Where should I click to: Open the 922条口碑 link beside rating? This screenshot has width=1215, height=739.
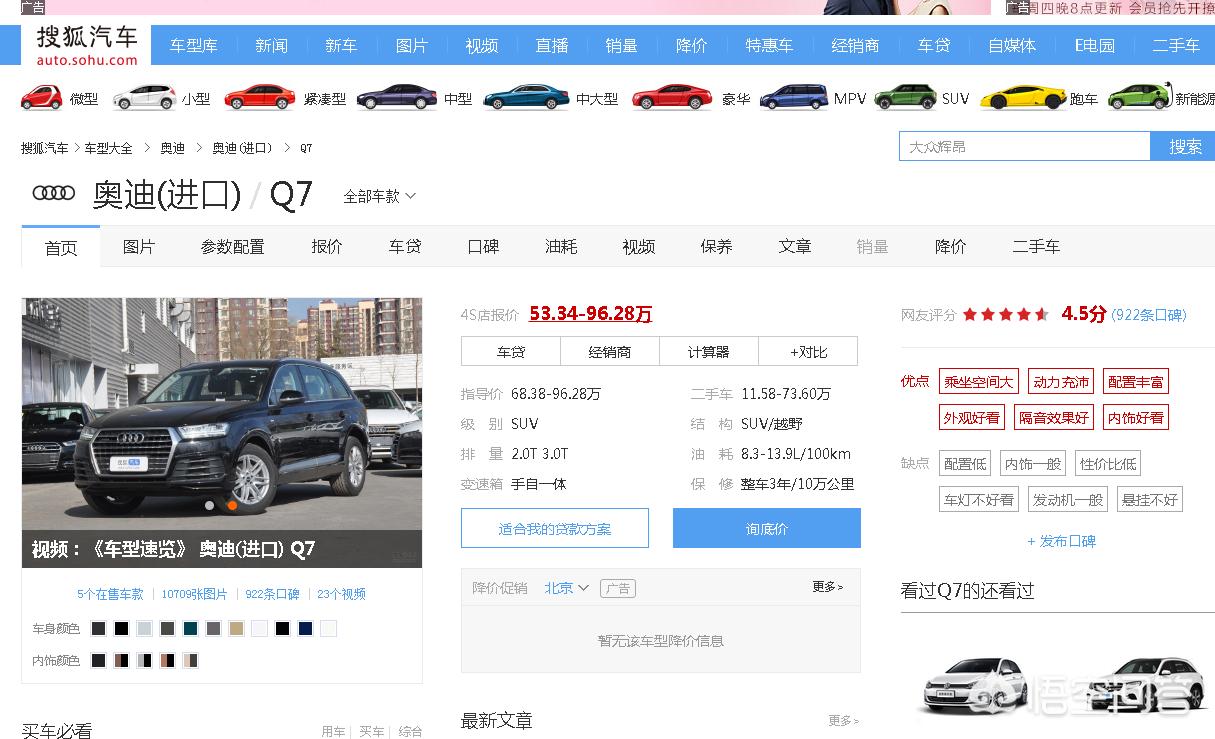(1149, 315)
